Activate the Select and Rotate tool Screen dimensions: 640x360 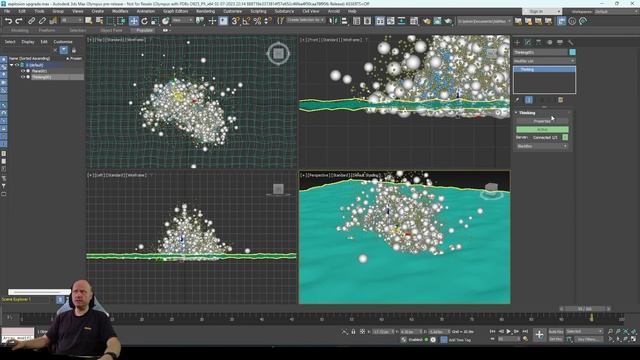[144, 21]
